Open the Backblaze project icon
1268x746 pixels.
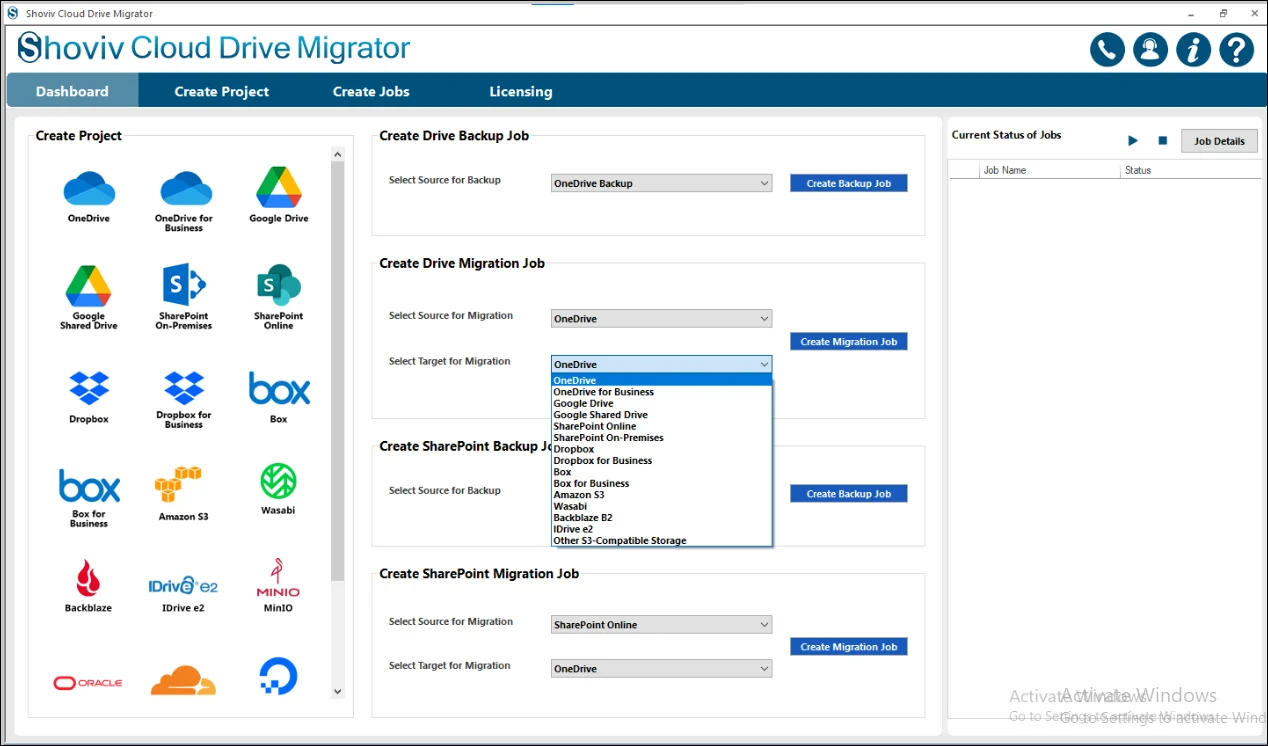tap(89, 586)
